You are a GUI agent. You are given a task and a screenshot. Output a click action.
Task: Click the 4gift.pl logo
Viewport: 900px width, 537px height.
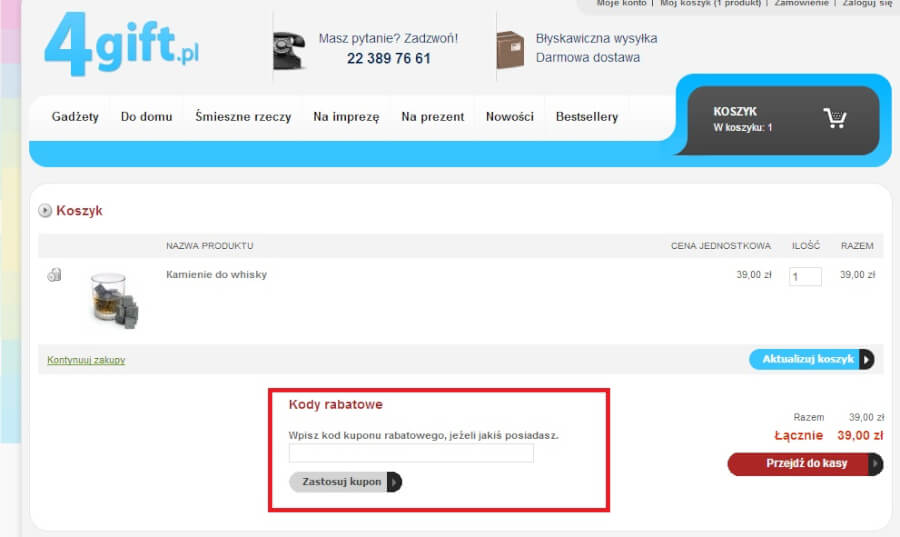point(121,45)
